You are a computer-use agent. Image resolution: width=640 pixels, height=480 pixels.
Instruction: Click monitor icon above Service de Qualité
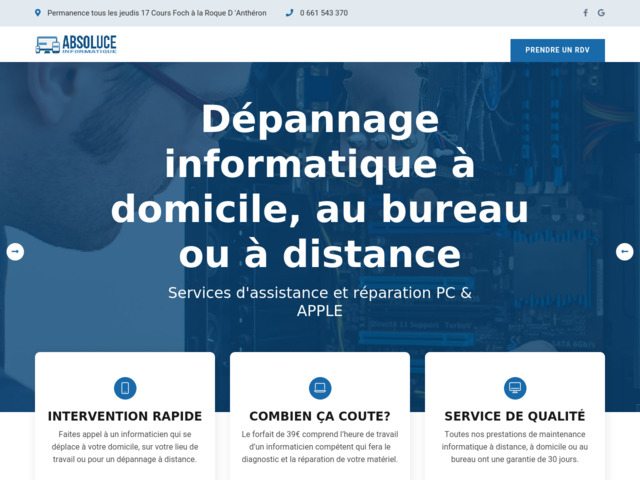coord(515,388)
